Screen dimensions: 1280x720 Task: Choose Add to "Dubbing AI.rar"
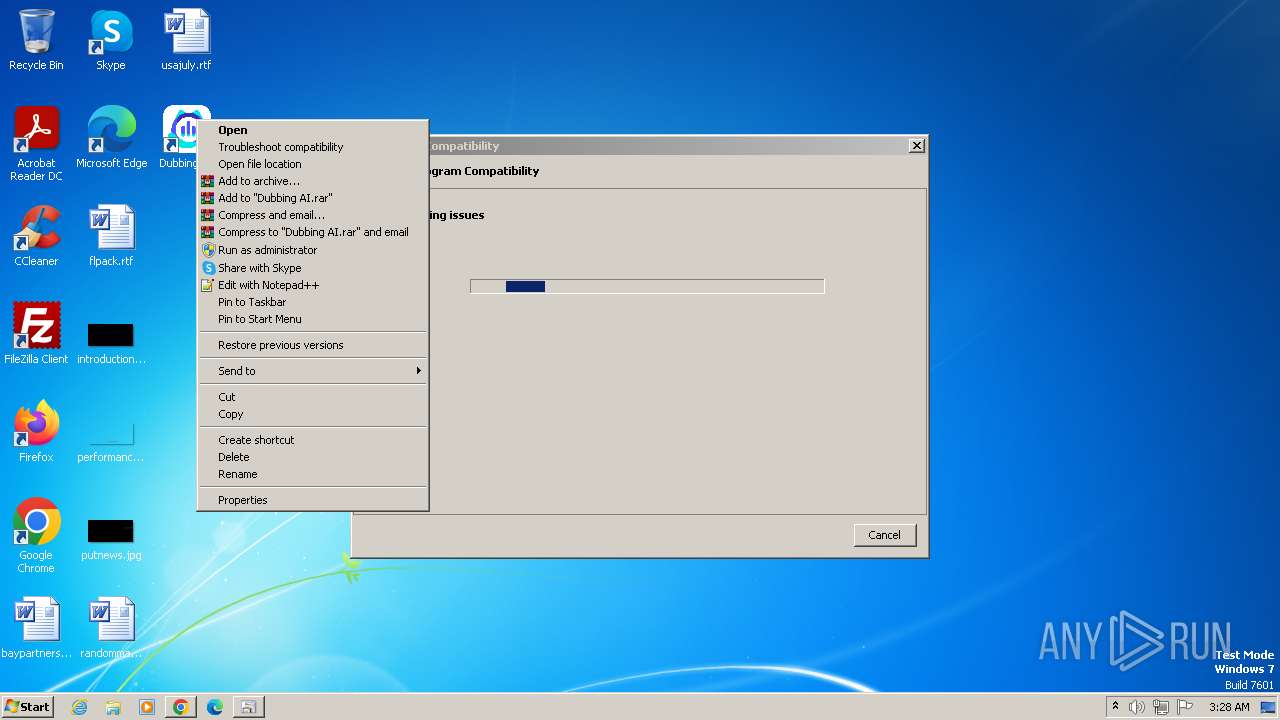[313, 198]
